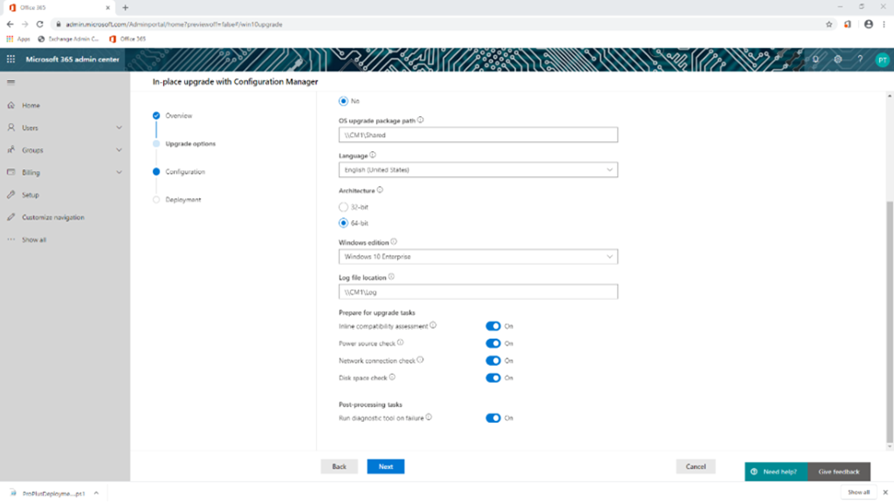This screenshot has height=504, width=894.
Task: Toggle Disk space check switch
Action: click(493, 378)
